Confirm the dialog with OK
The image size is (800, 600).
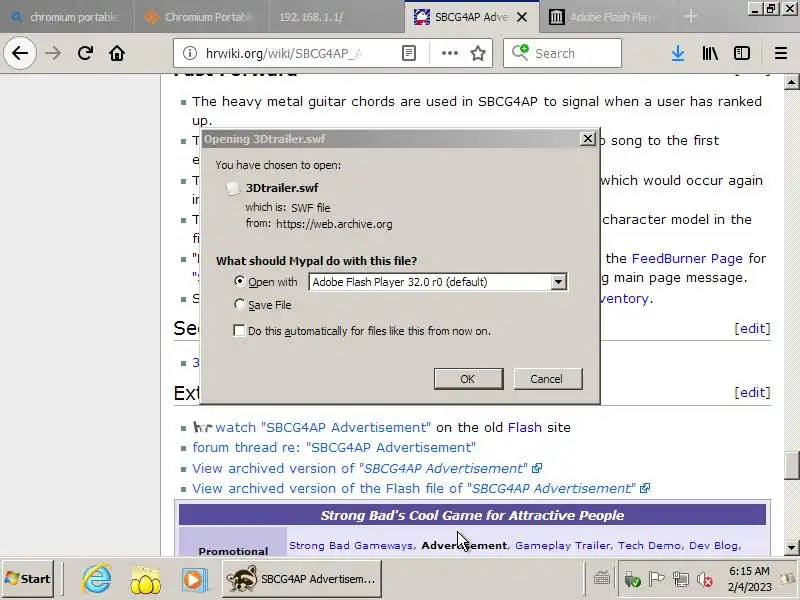[468, 379]
